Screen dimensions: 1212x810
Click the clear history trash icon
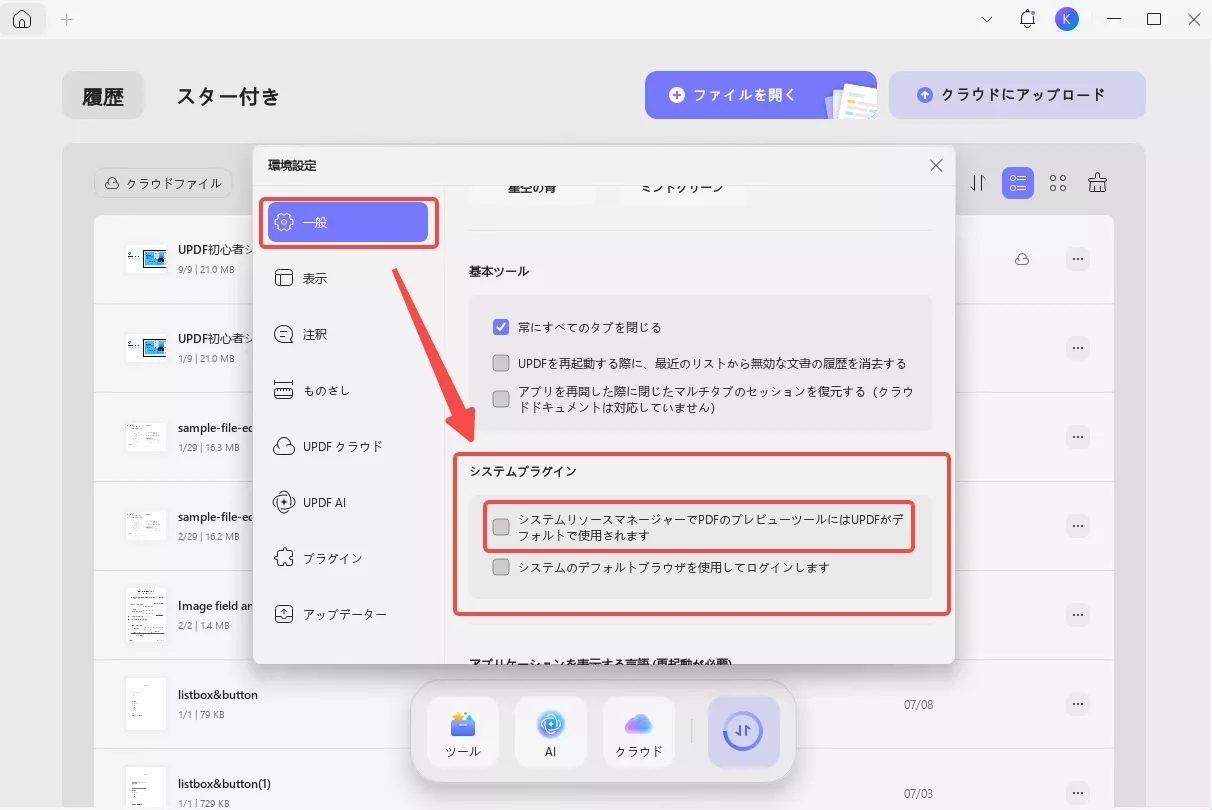click(1098, 183)
